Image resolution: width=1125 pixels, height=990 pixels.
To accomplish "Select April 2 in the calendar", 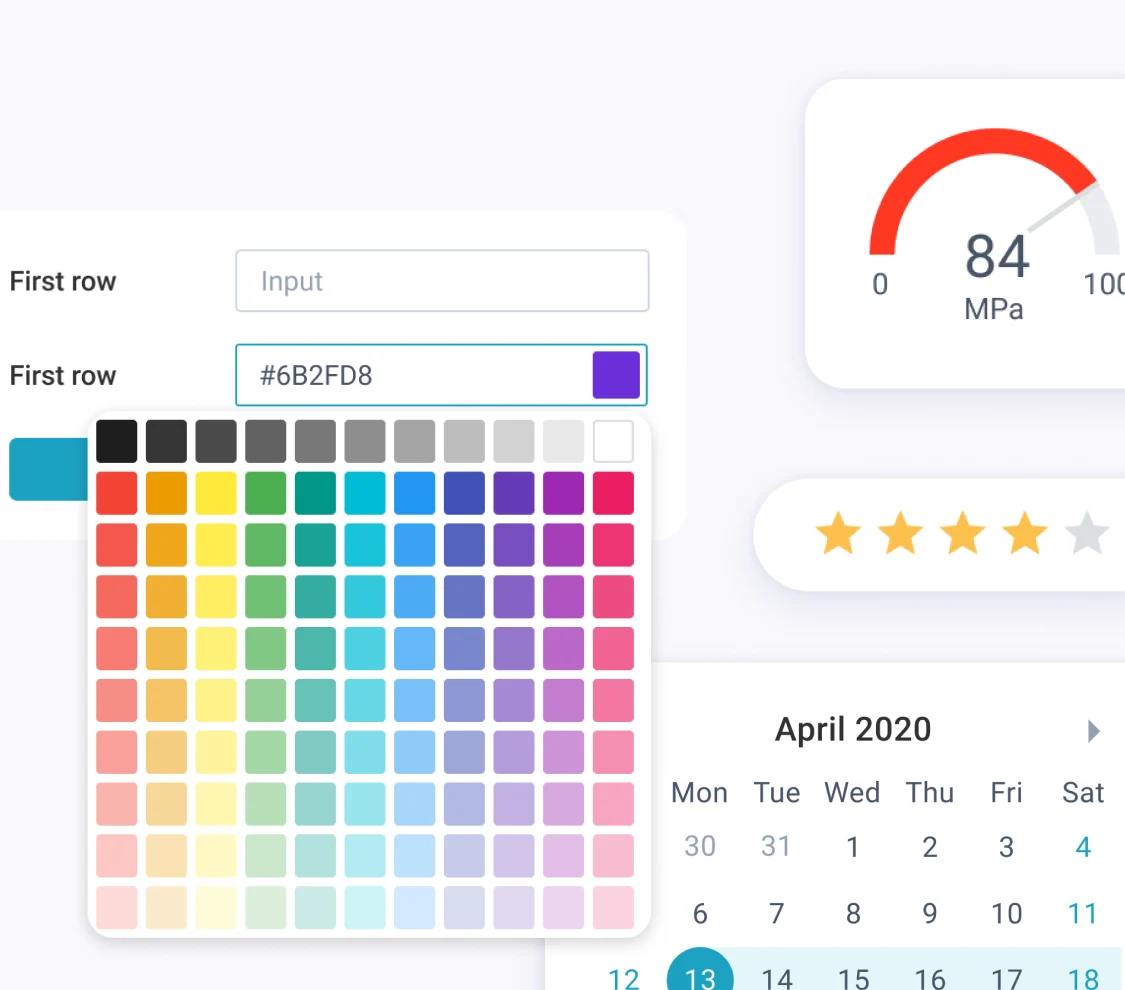I will 930,847.
